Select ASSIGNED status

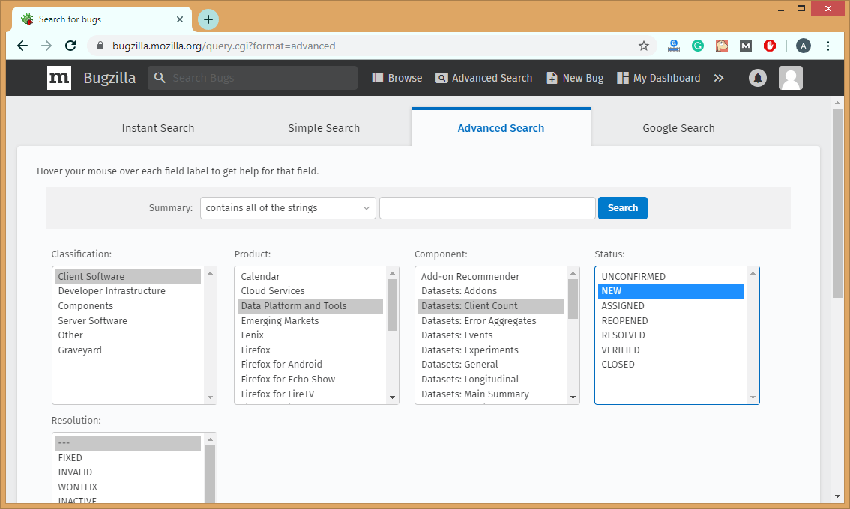(x=671, y=306)
